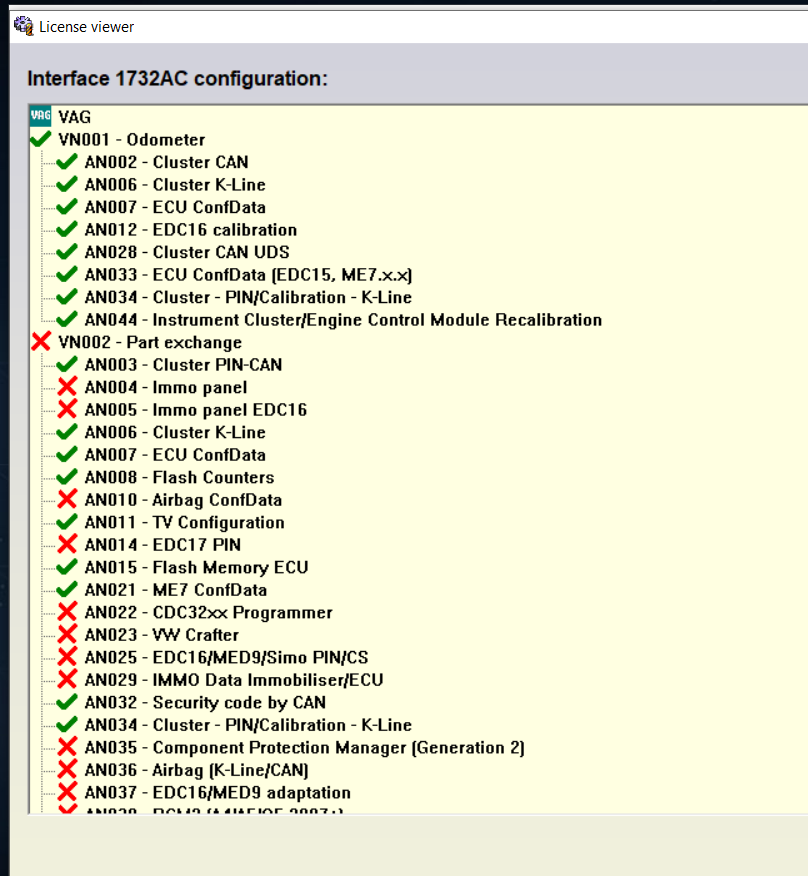Image resolution: width=808 pixels, height=876 pixels.
Task: Select AN003 - Cluster PIN-CAN entry
Action: [183, 364]
